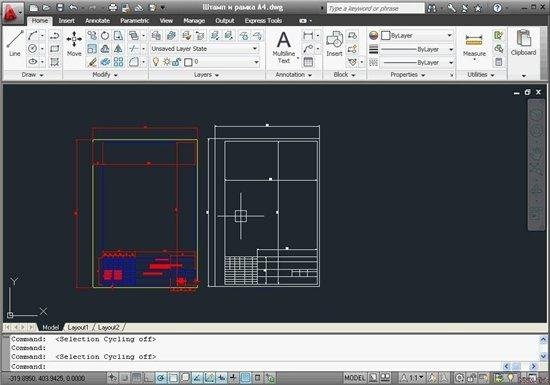The image size is (550, 385).
Task: Select the Copy tool in Modify panel
Action: [92, 35]
